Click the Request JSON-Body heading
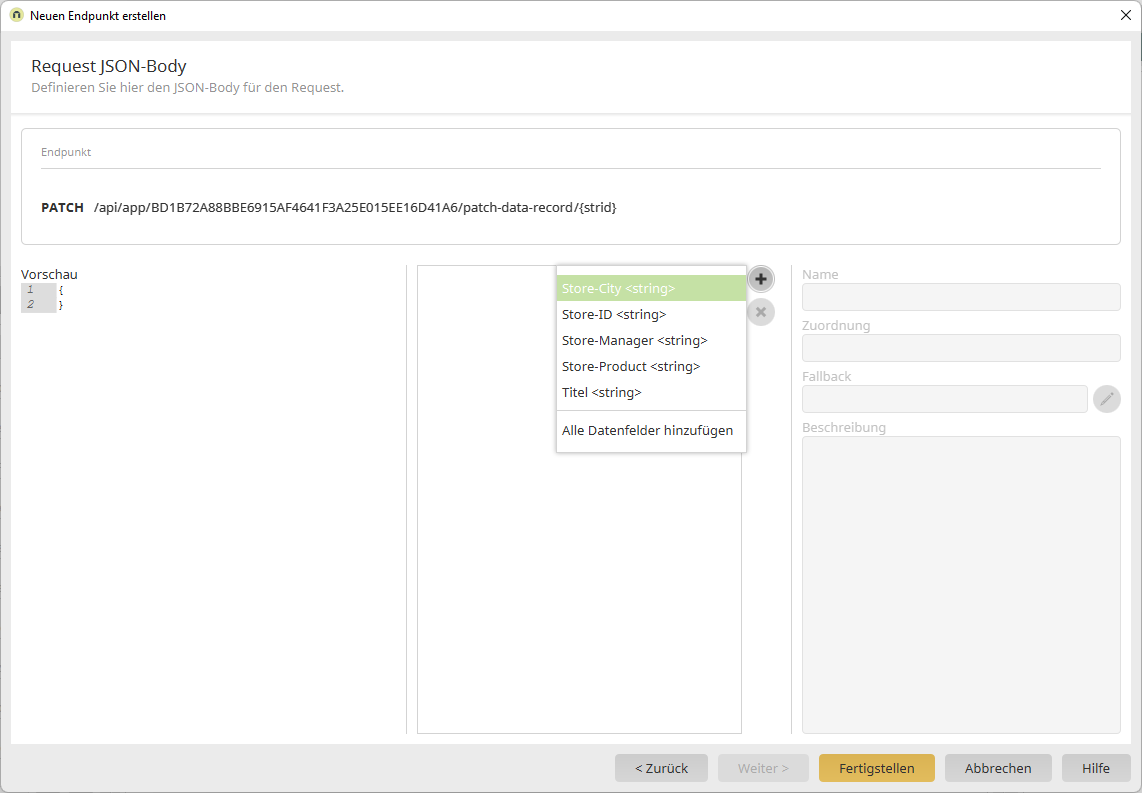1142x793 pixels. point(109,66)
